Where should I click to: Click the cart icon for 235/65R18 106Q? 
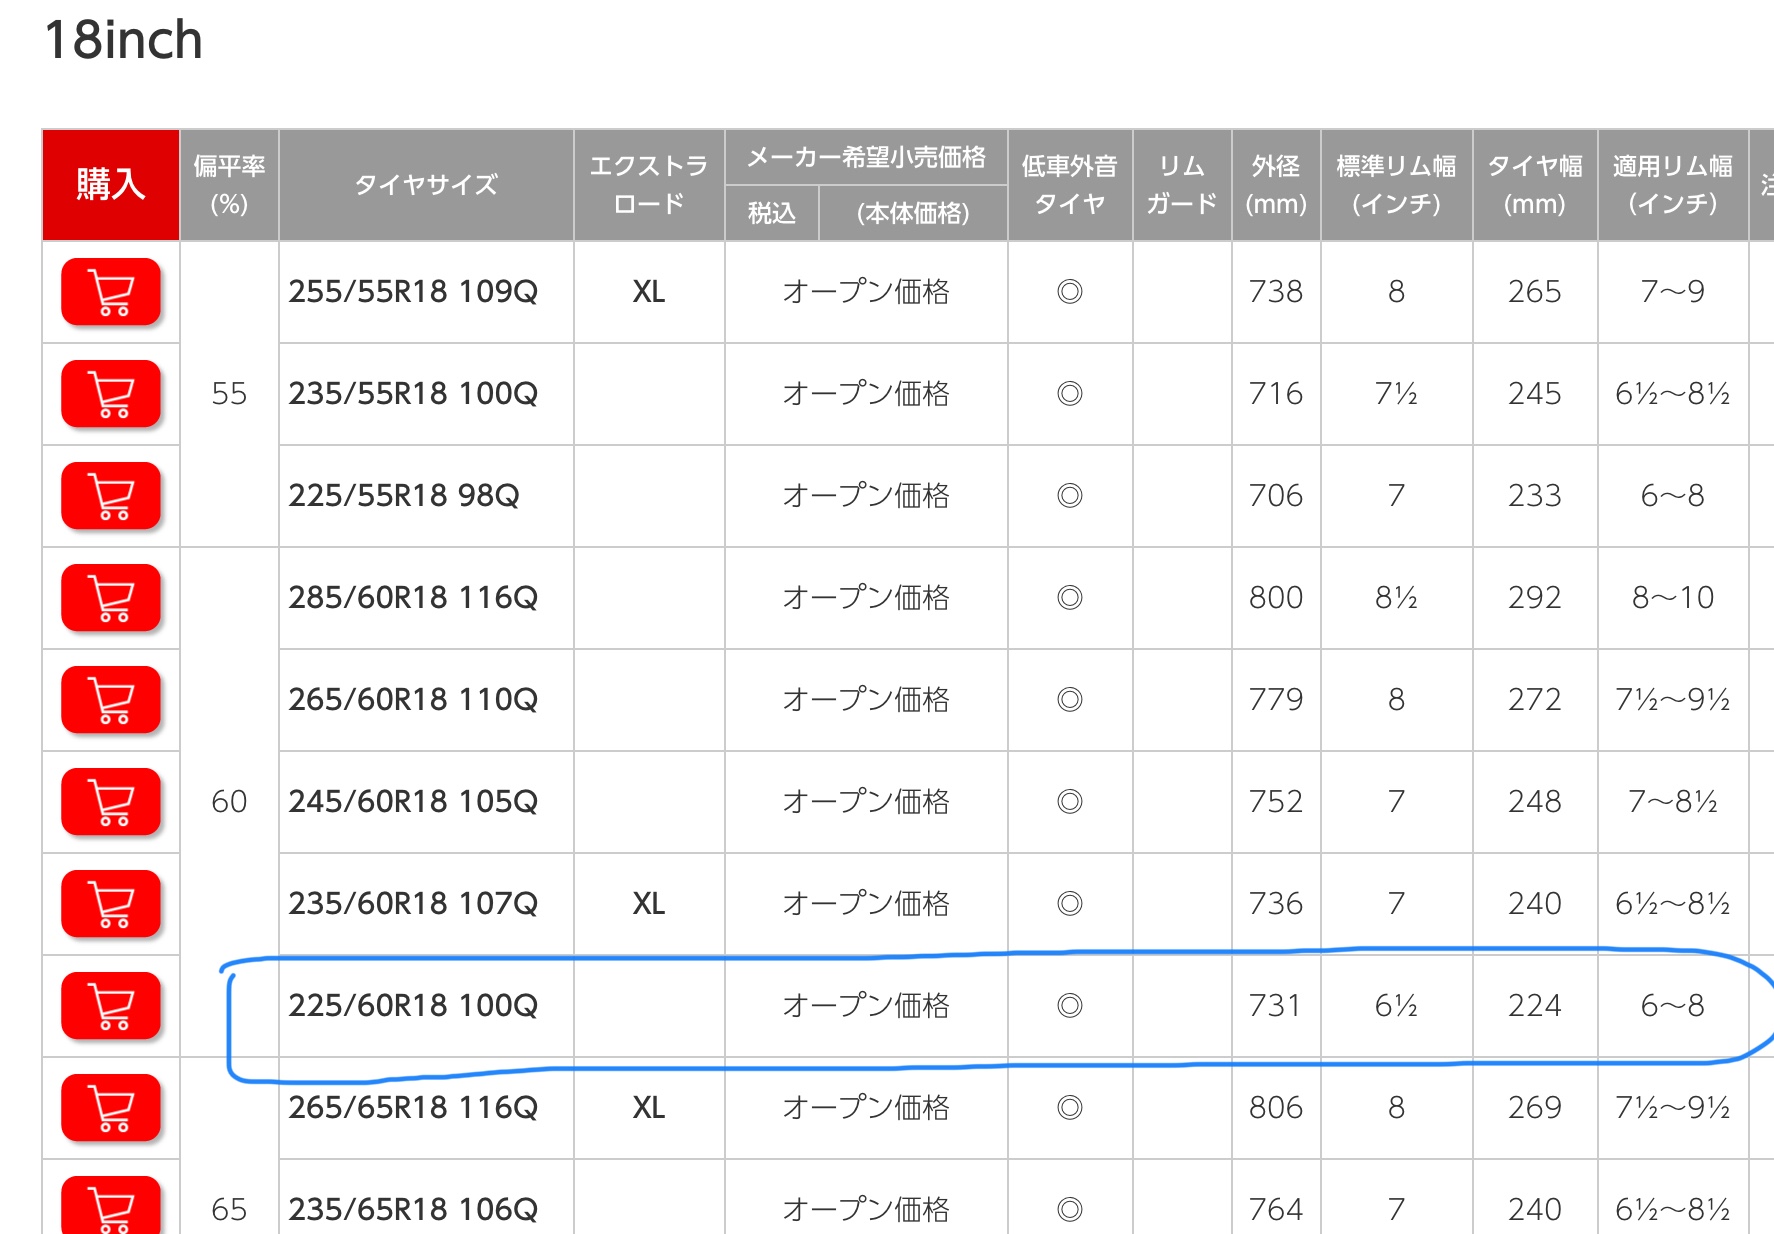click(x=111, y=1206)
